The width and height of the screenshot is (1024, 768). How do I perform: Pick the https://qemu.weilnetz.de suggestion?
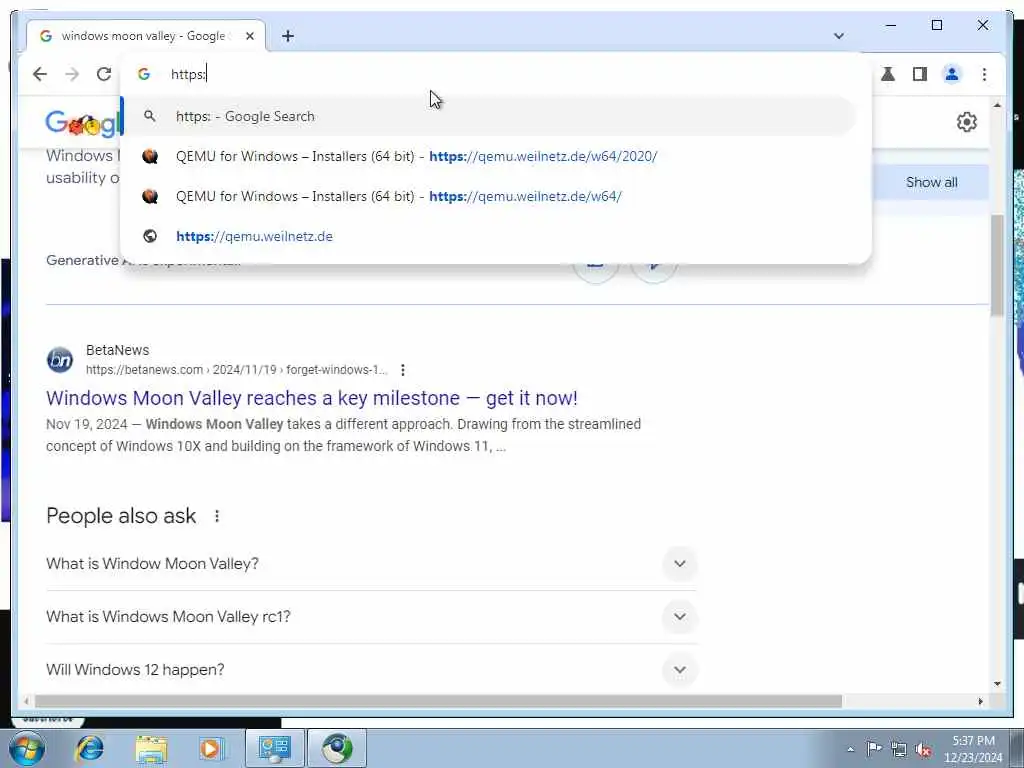(488, 236)
